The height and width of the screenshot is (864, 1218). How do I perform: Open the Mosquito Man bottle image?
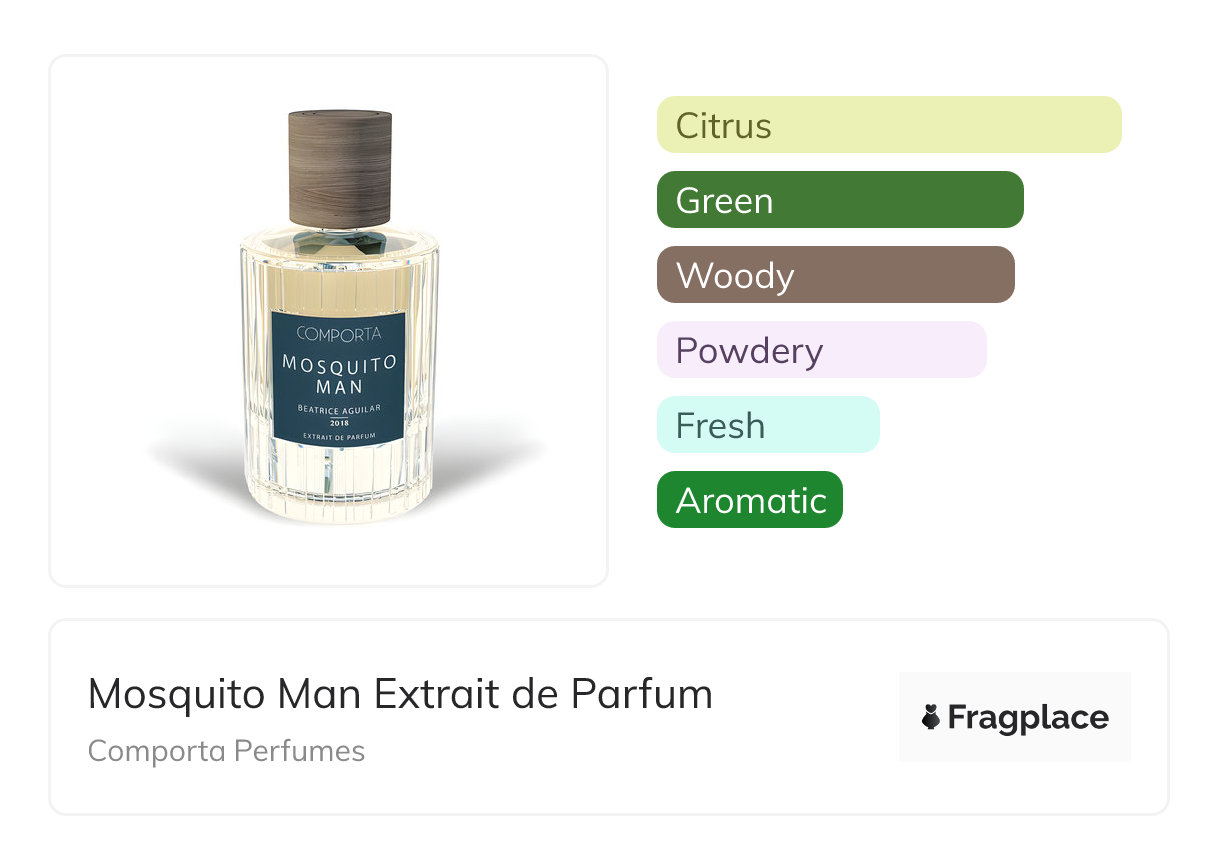(340, 316)
